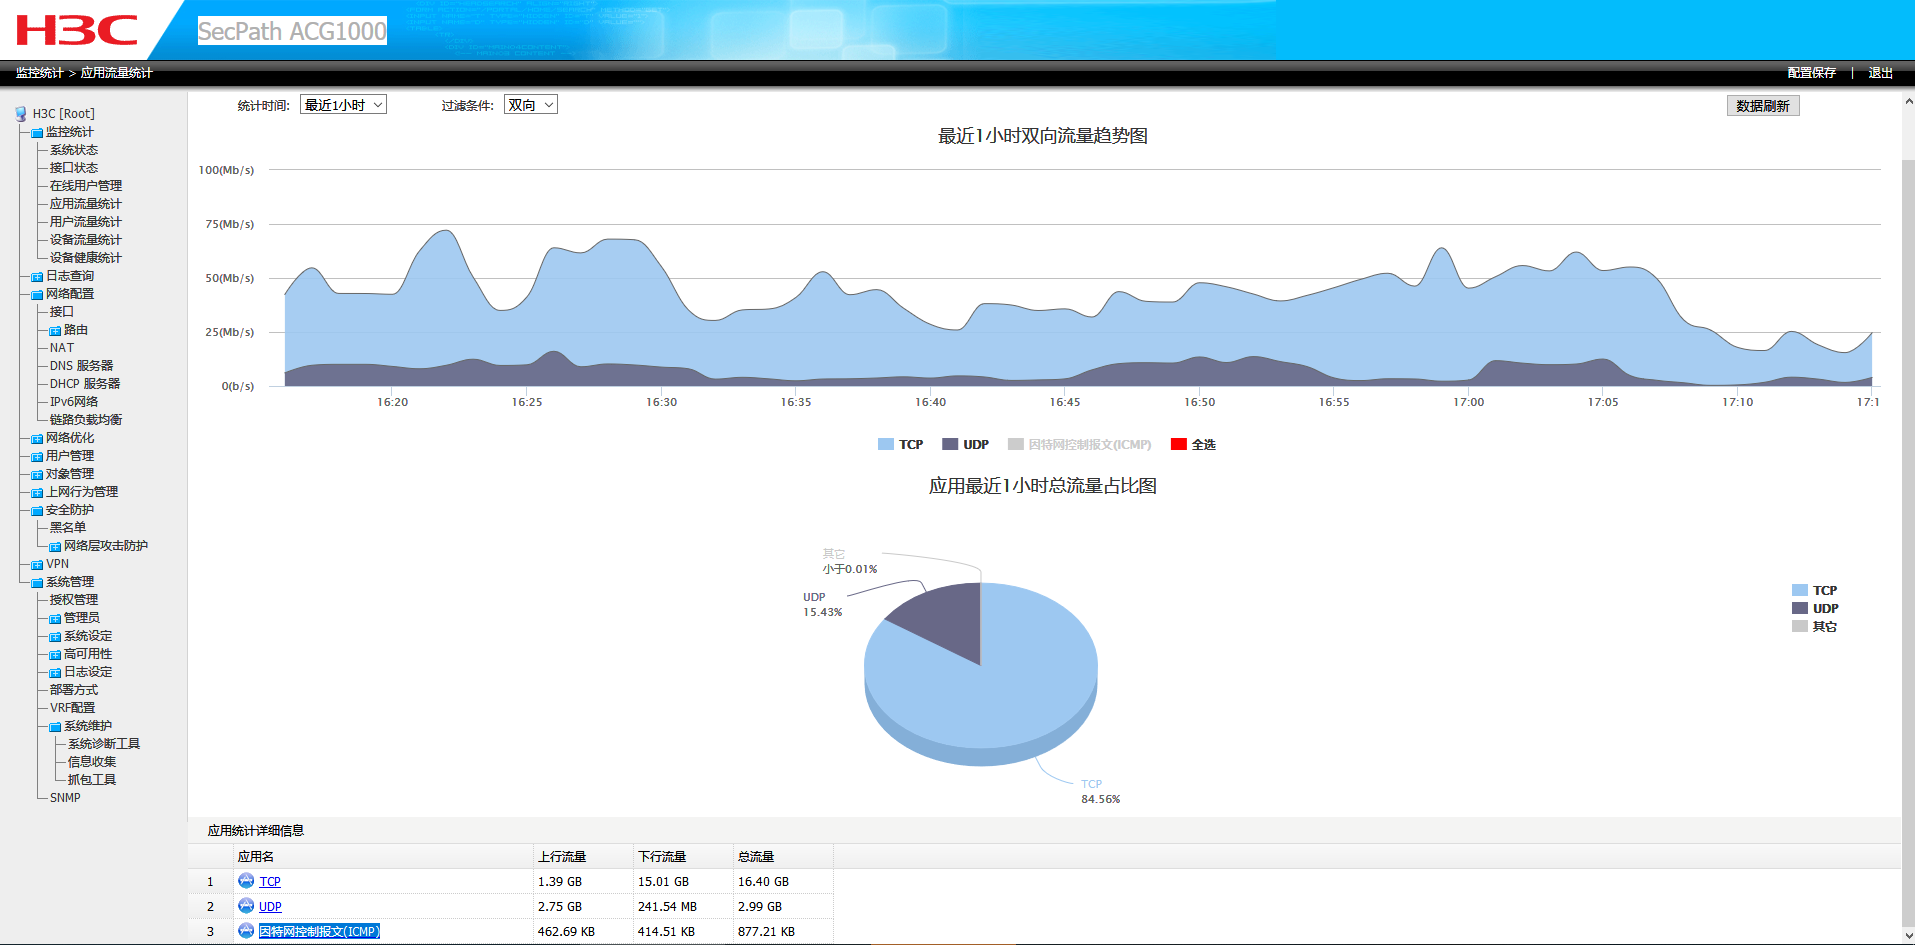
Task: Click the H3C logo in the header
Action: point(77,30)
